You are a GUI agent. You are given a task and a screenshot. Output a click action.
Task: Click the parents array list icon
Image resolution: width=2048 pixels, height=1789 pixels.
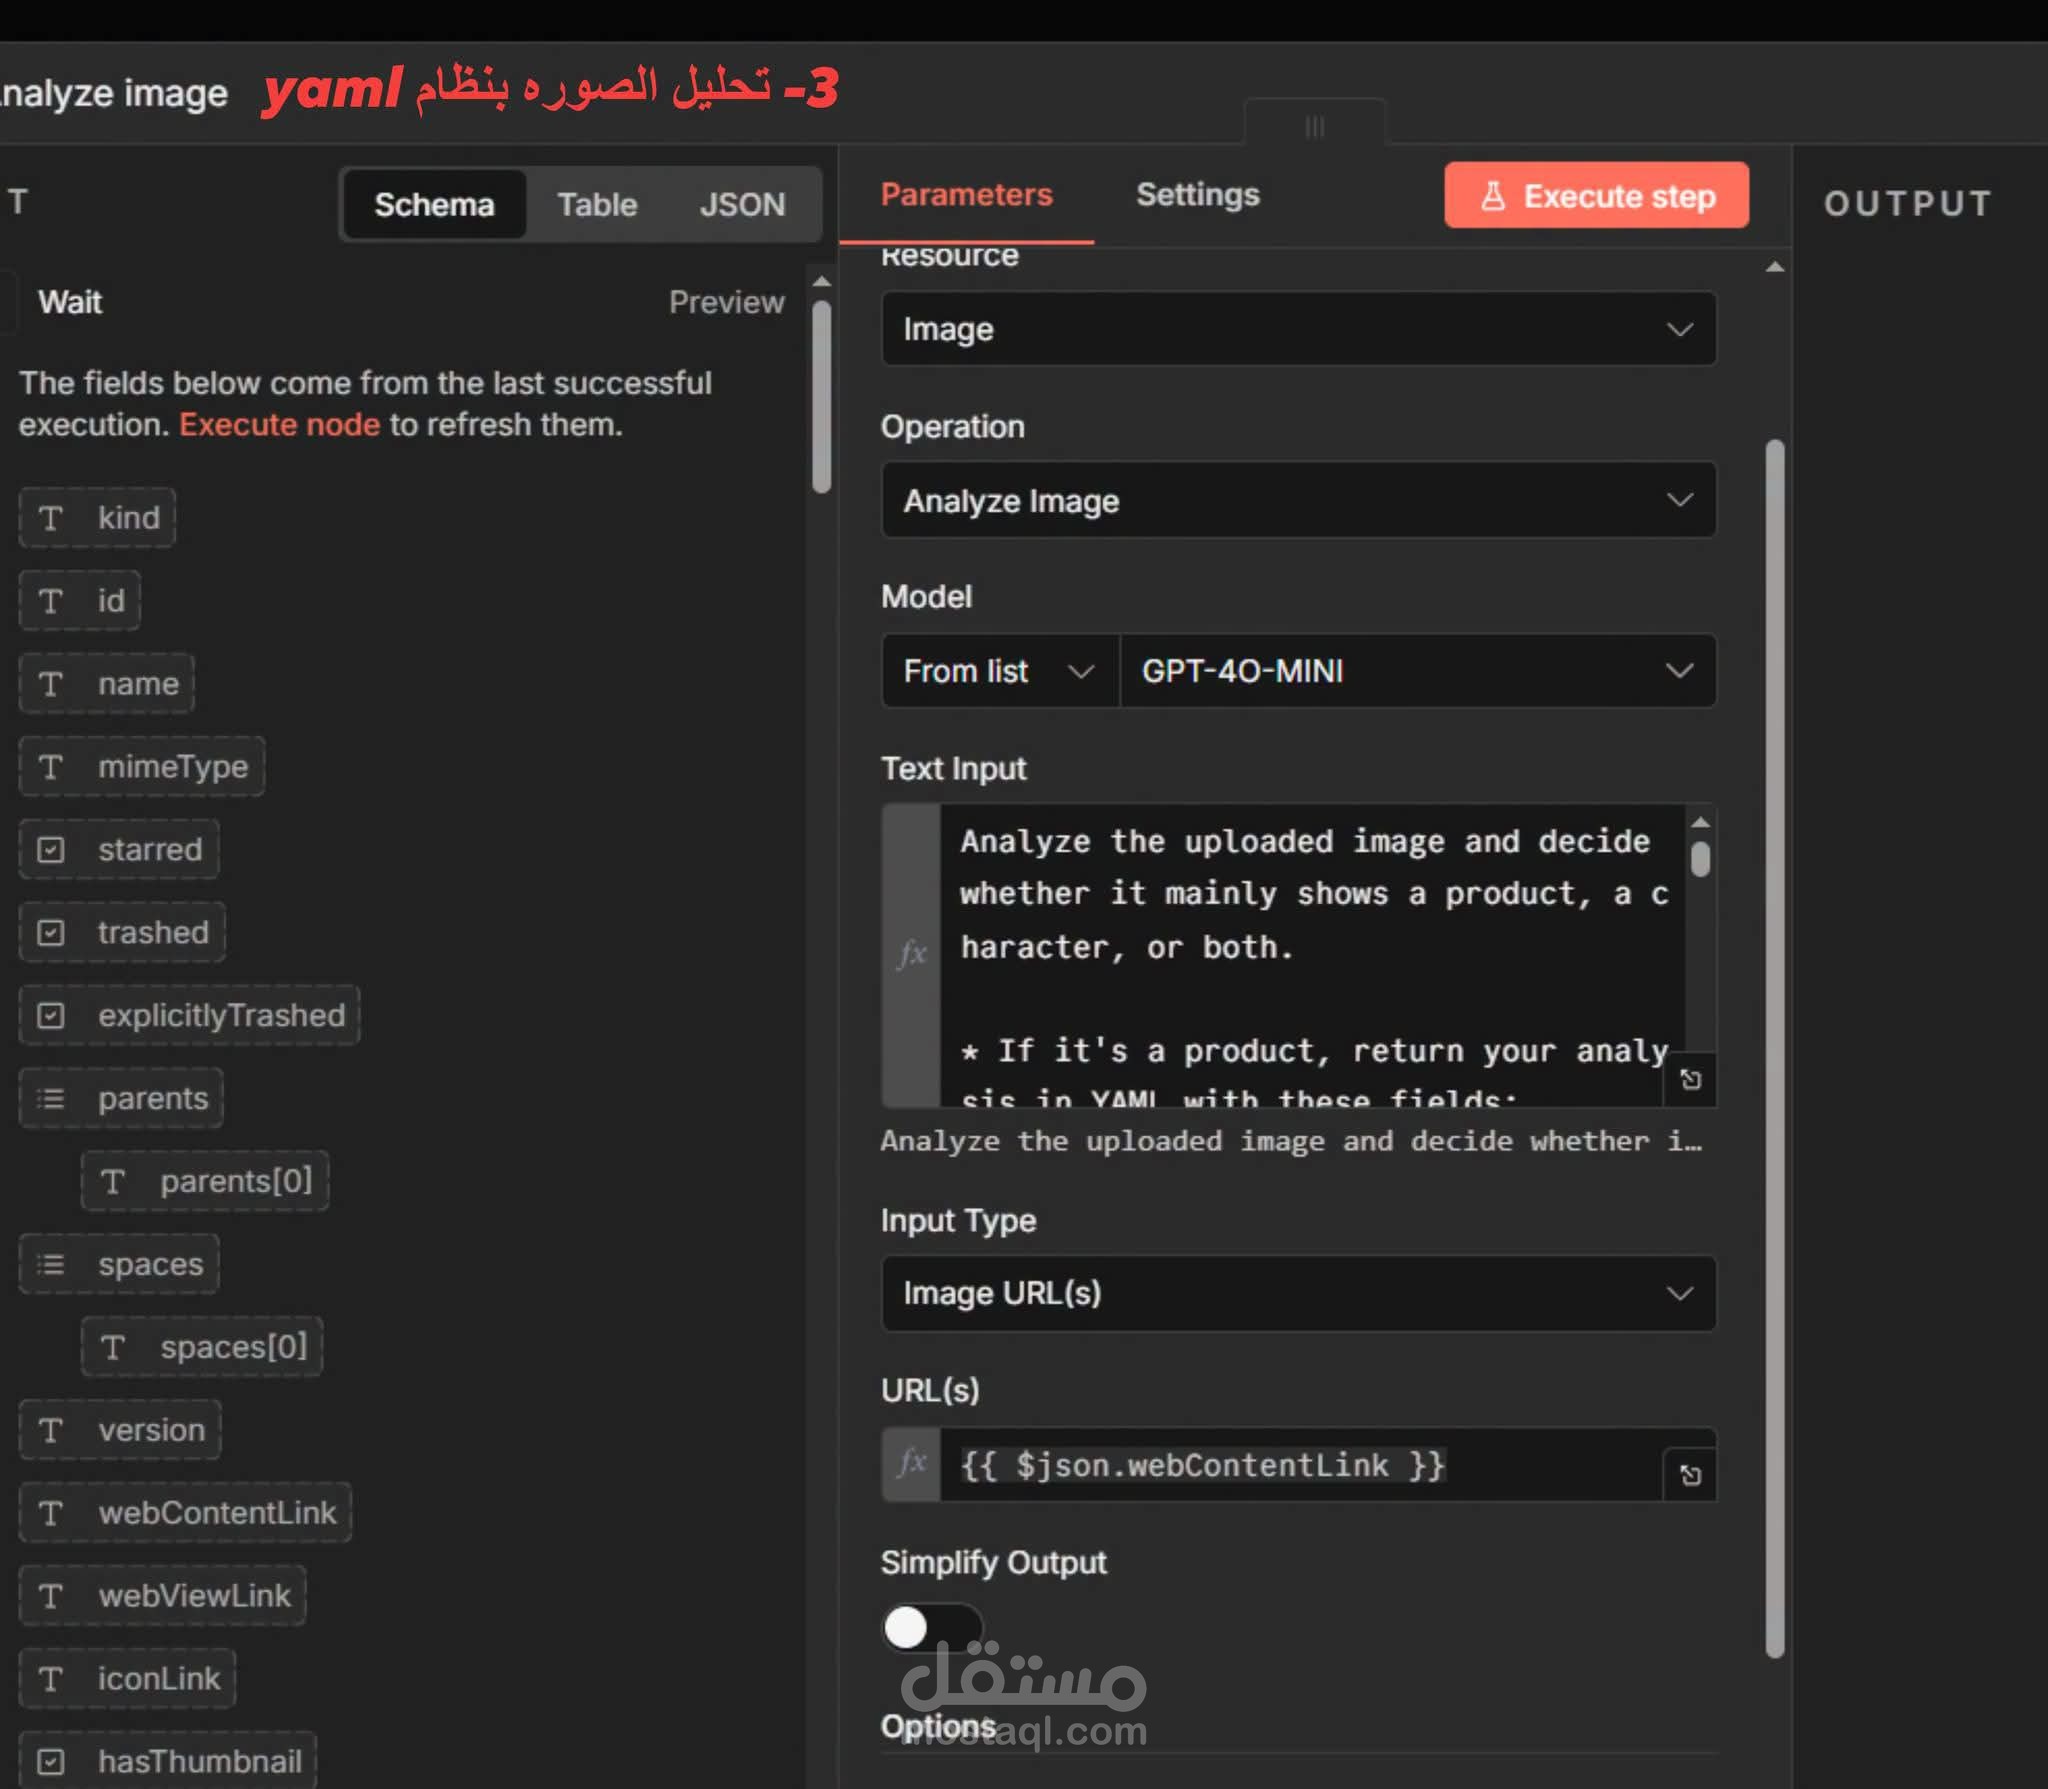tap(51, 1099)
